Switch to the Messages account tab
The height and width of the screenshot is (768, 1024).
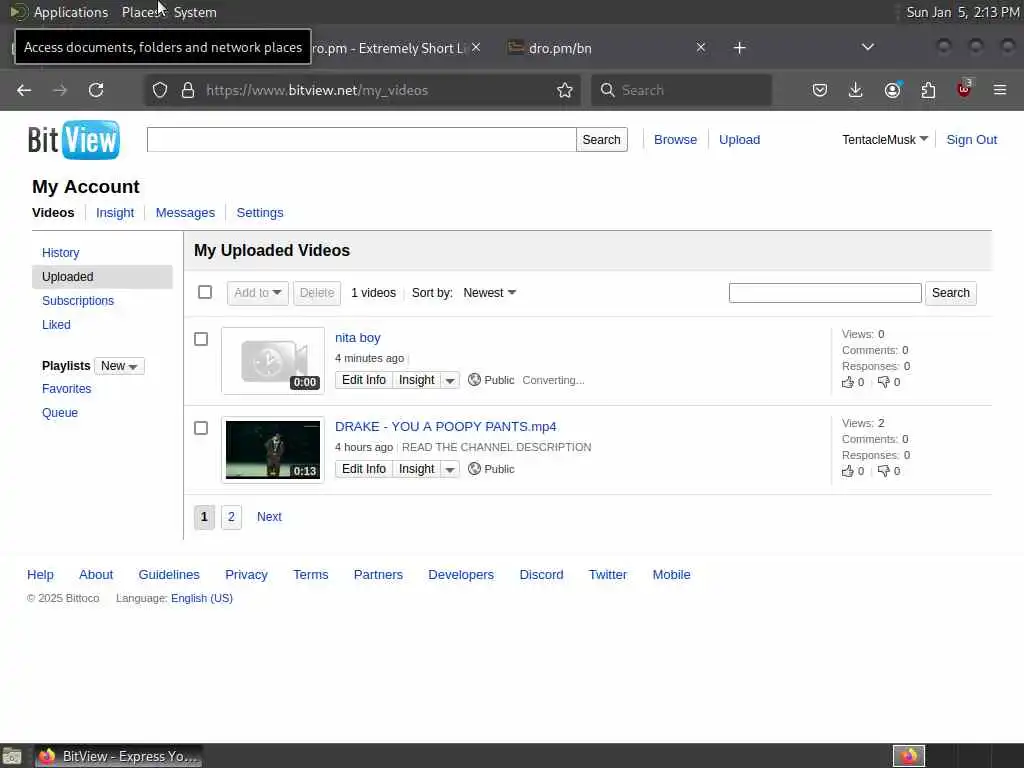[x=185, y=212]
